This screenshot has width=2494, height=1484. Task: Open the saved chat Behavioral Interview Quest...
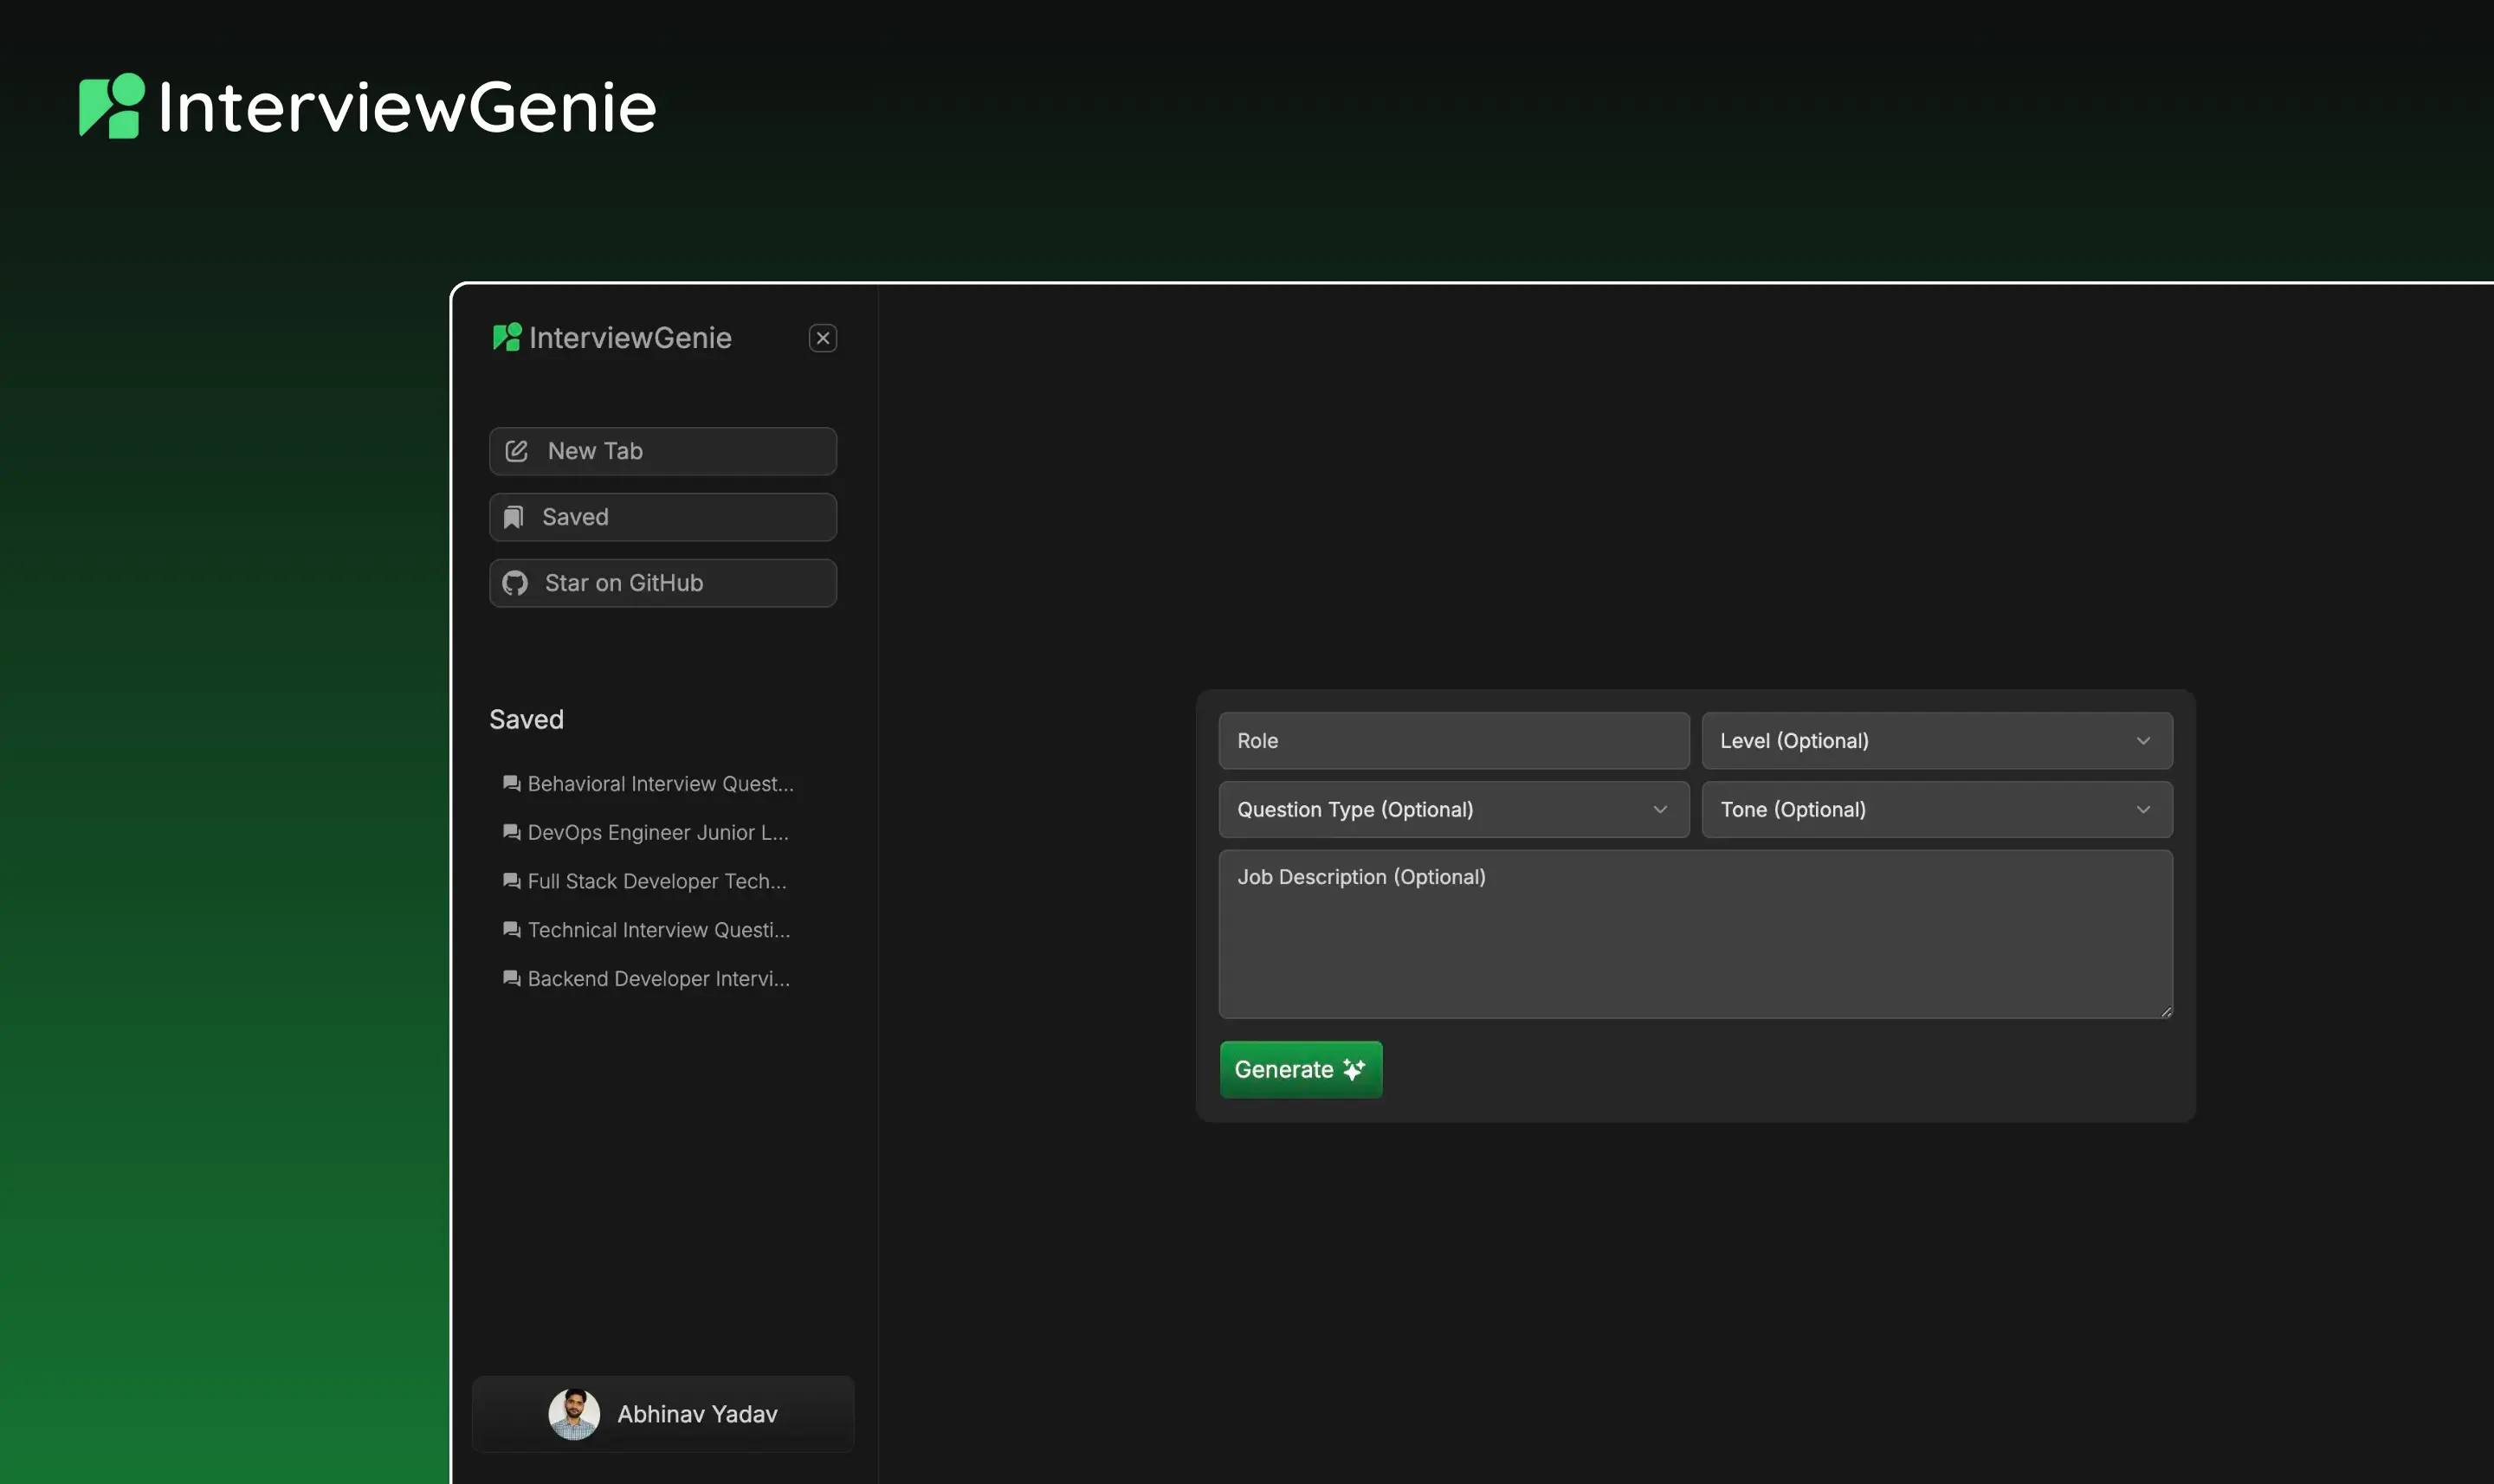point(647,784)
